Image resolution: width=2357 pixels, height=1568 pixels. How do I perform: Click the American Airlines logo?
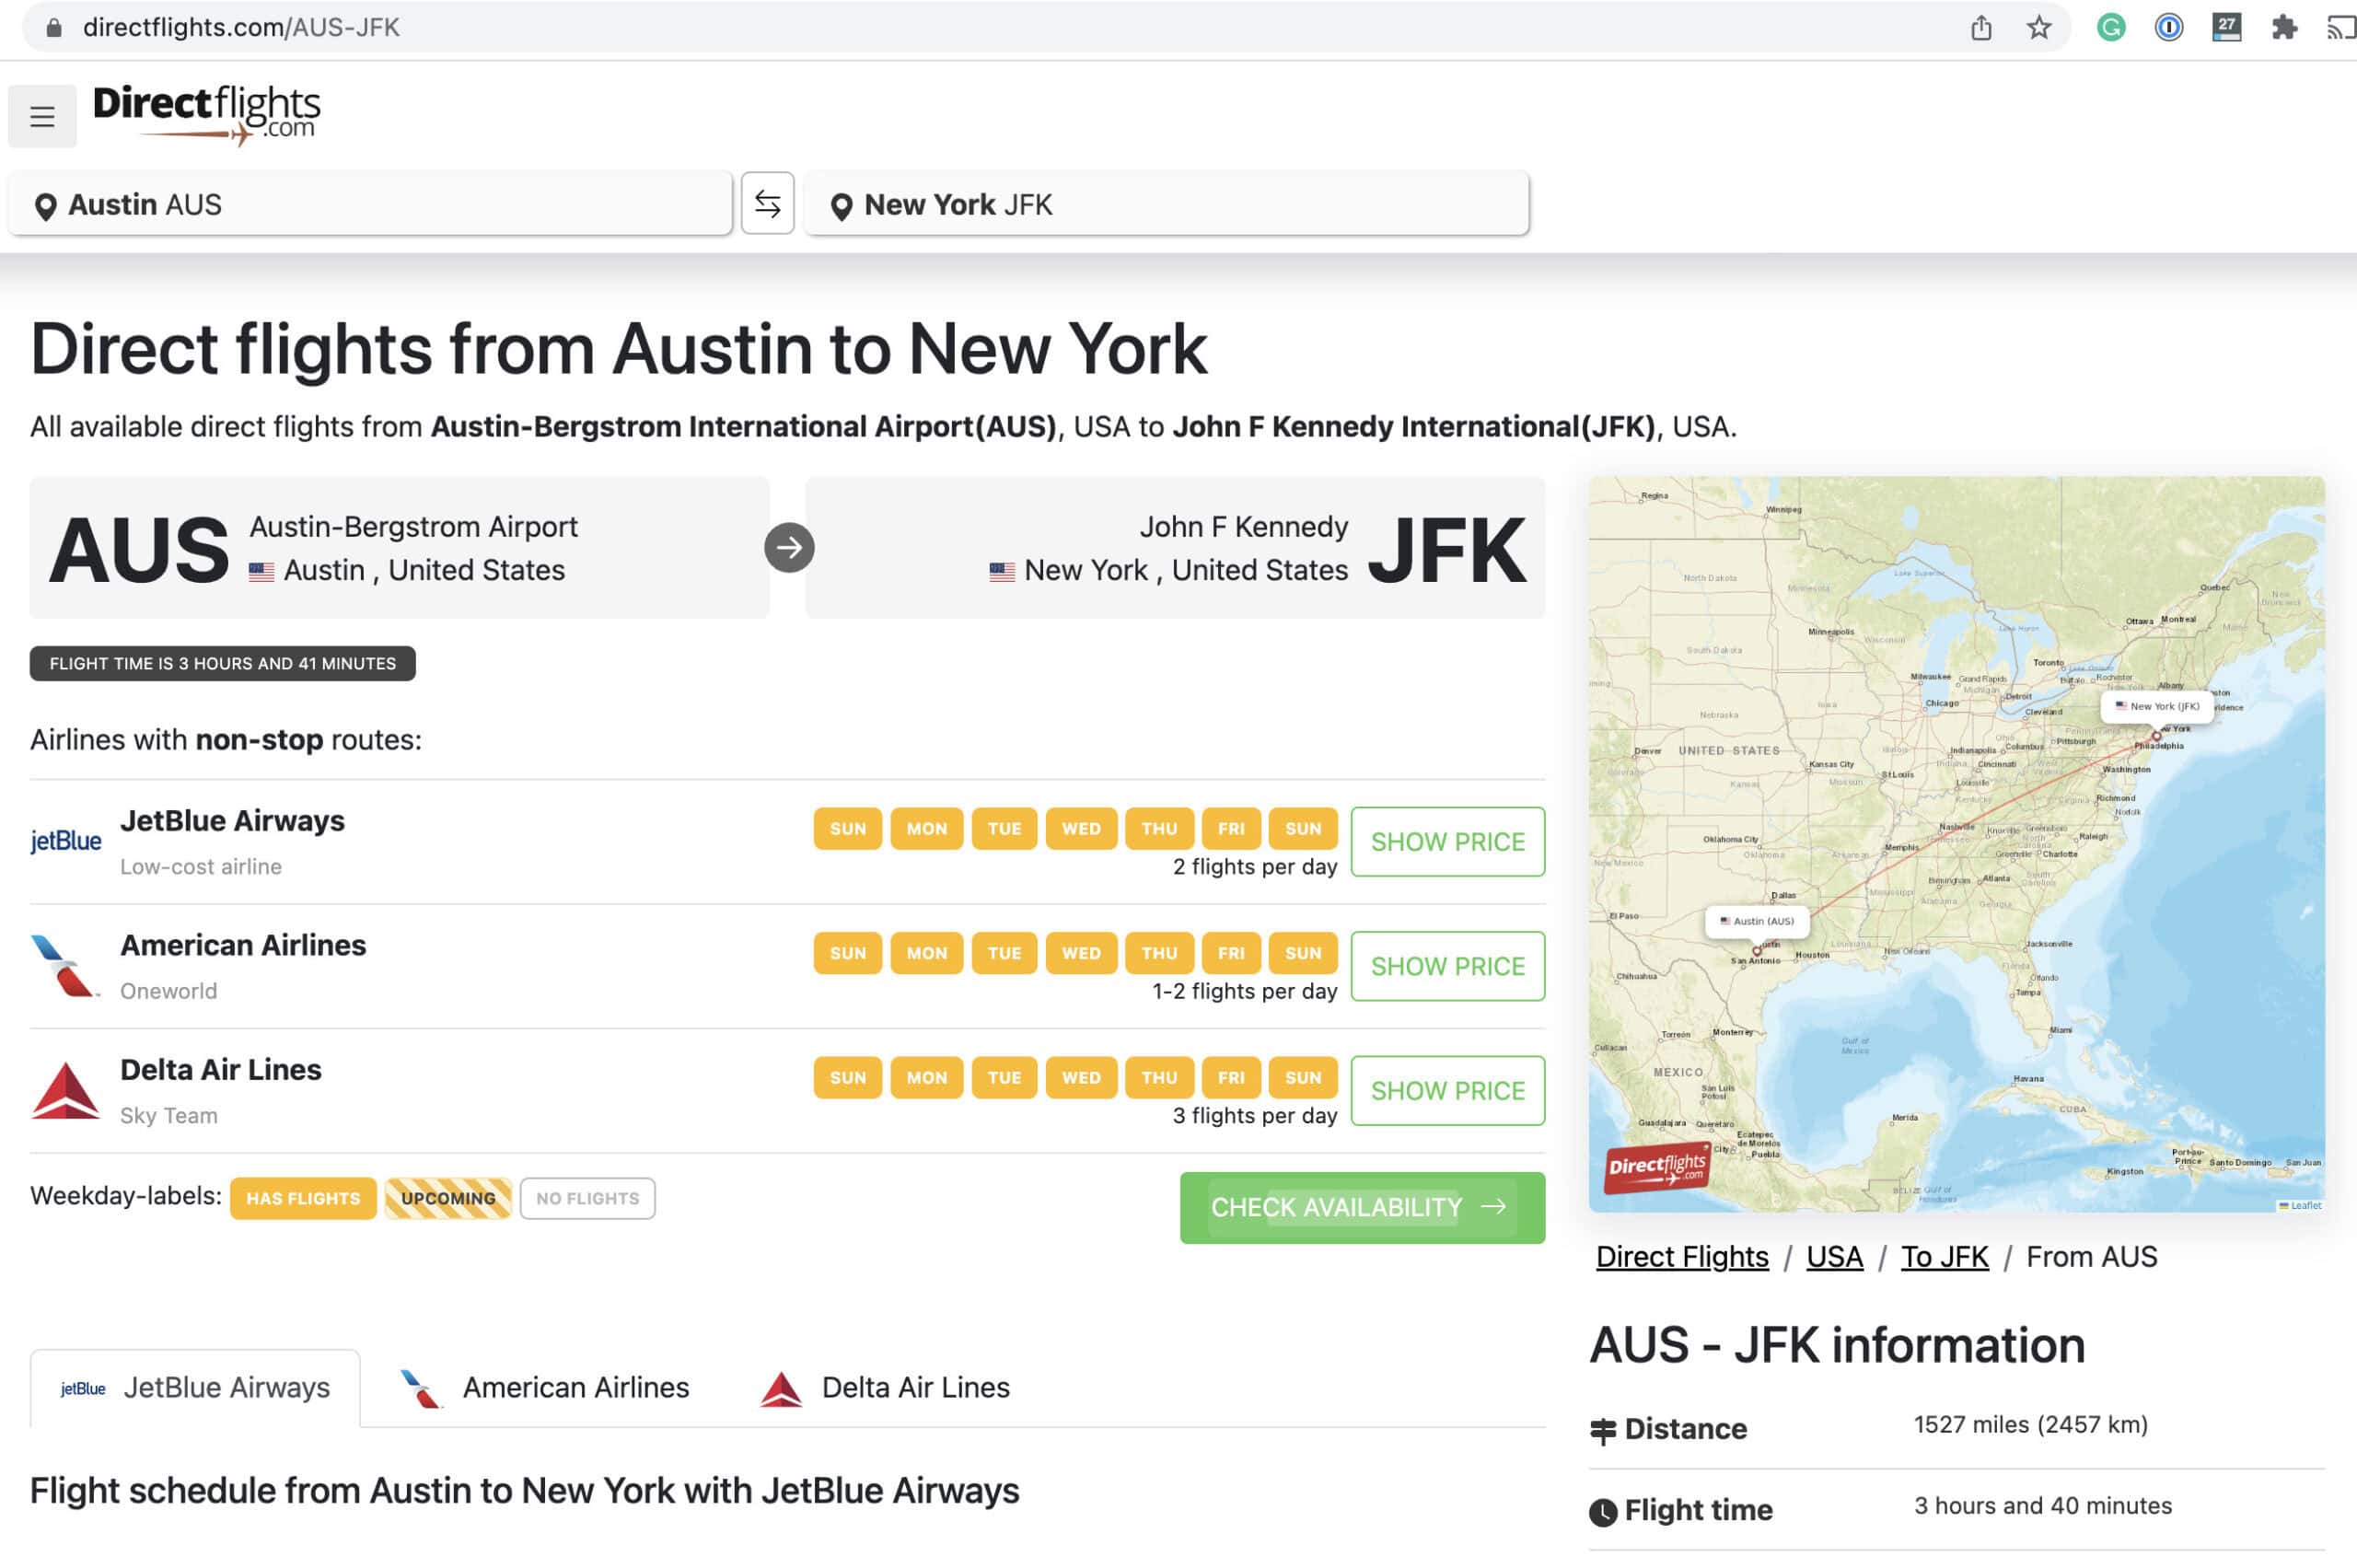point(64,965)
